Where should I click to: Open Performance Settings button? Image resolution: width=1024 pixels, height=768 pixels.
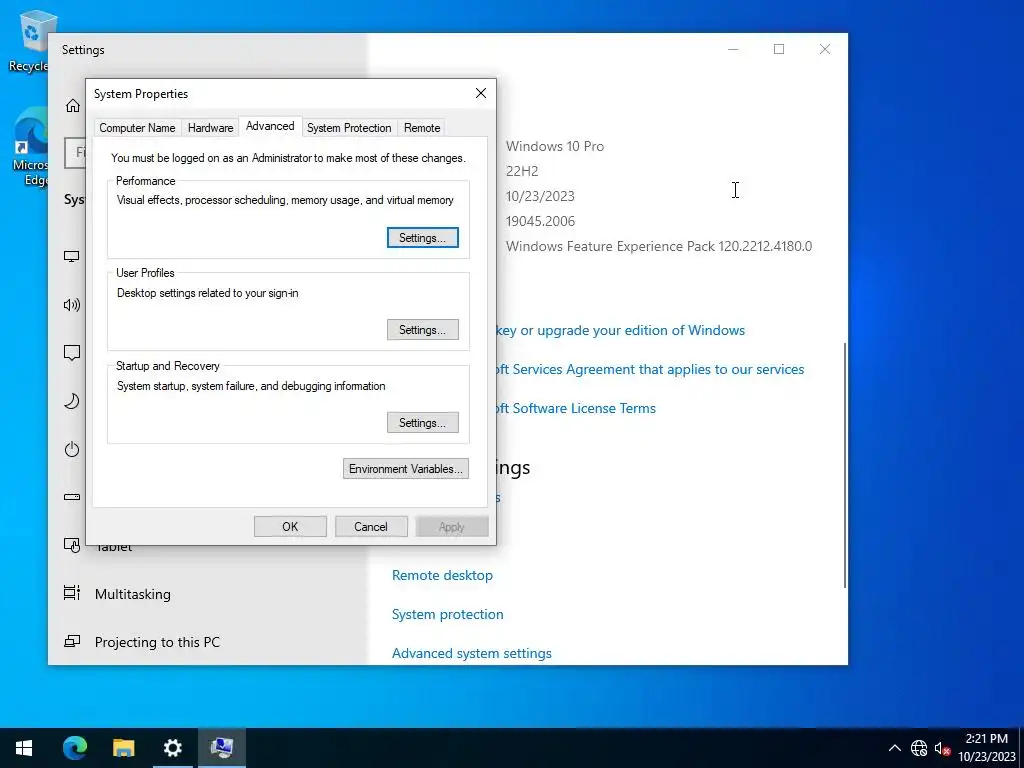pos(423,238)
